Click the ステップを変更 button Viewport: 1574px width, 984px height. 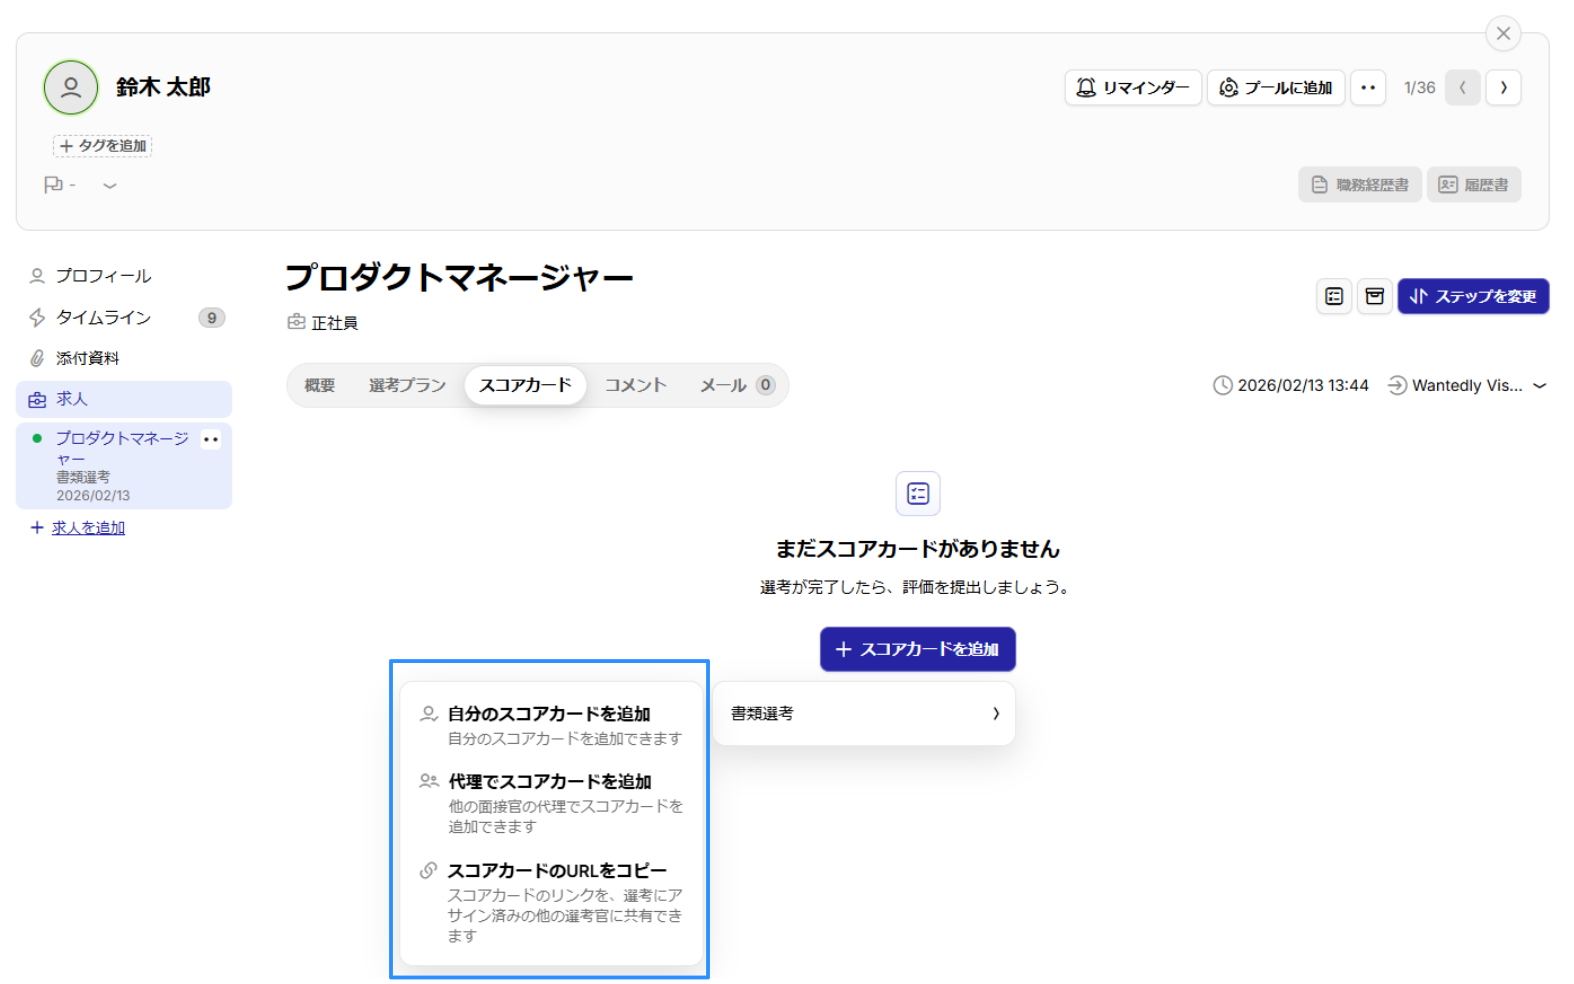point(1472,296)
